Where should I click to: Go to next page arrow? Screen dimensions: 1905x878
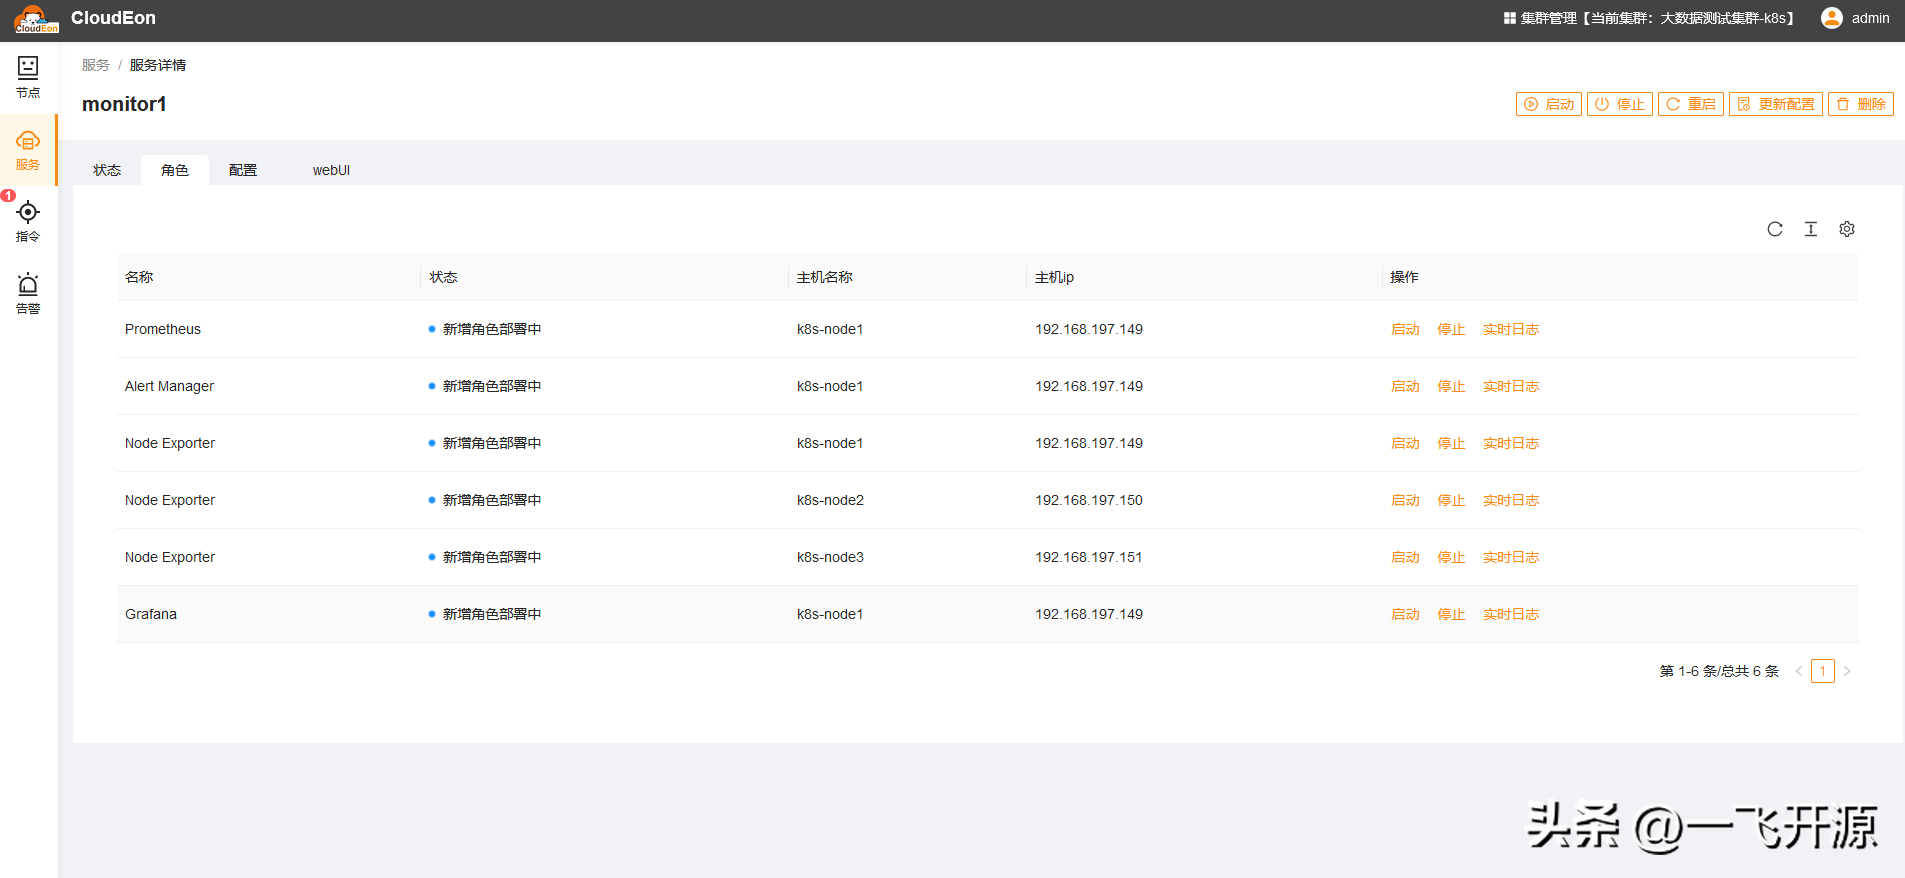1847,671
